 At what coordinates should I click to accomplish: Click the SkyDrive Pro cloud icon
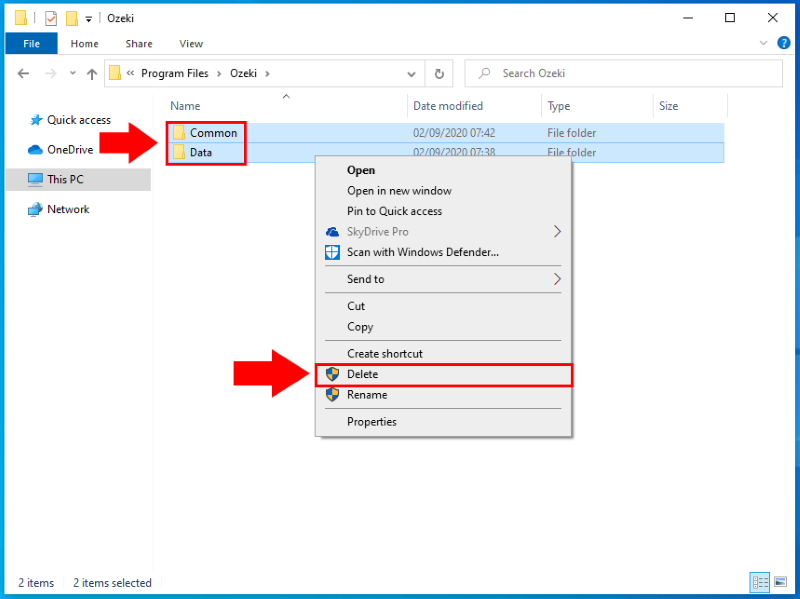(332, 232)
